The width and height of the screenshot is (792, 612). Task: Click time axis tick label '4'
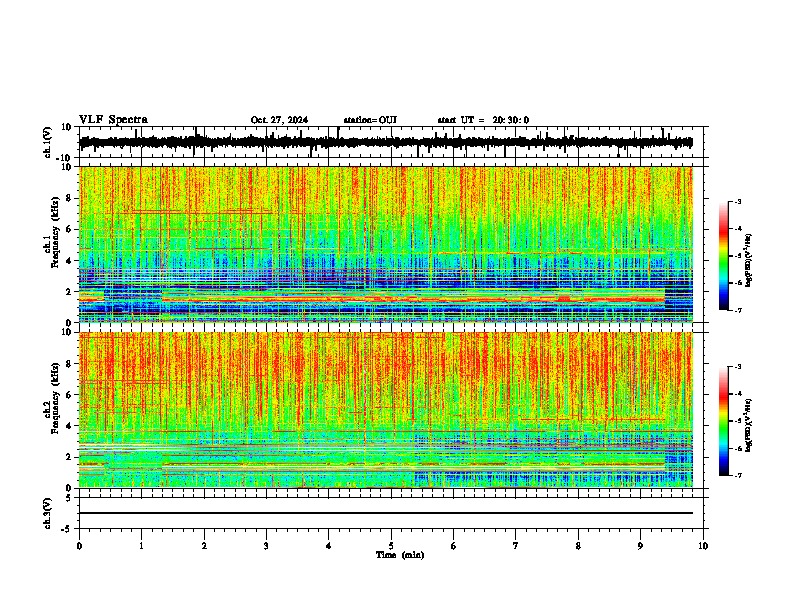(329, 546)
